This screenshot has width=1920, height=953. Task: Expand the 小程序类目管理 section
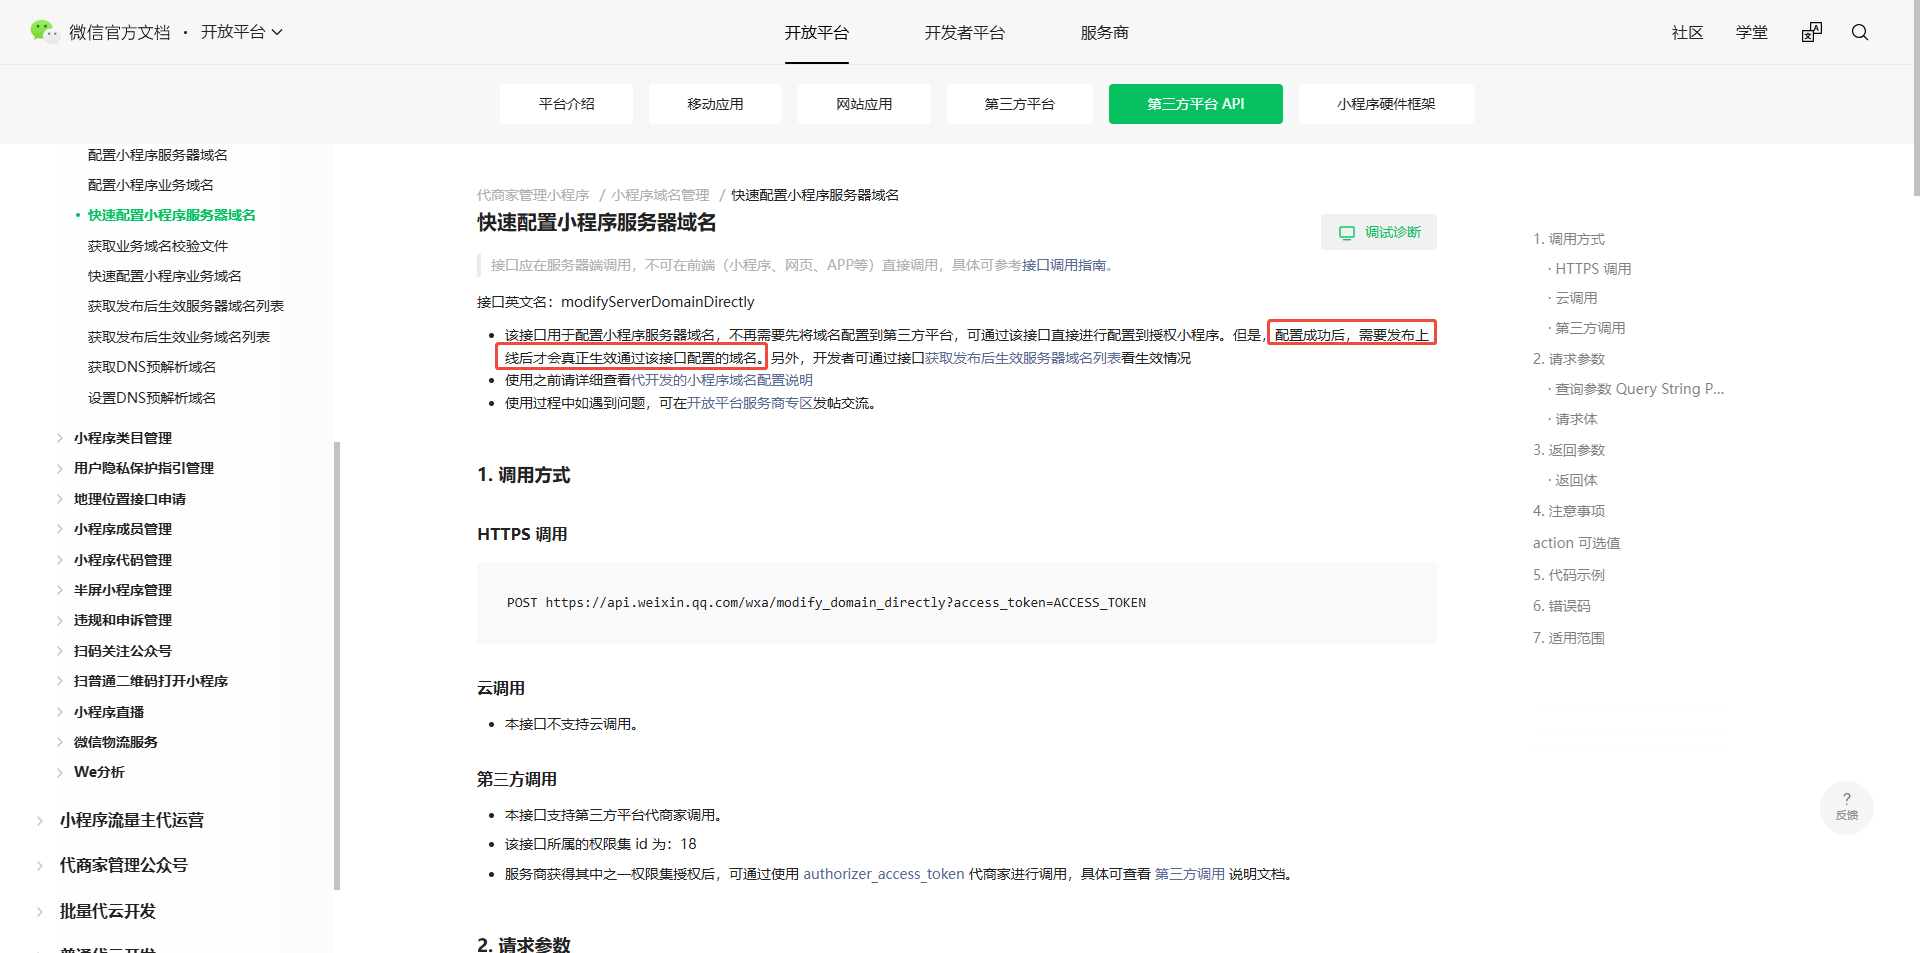point(123,438)
